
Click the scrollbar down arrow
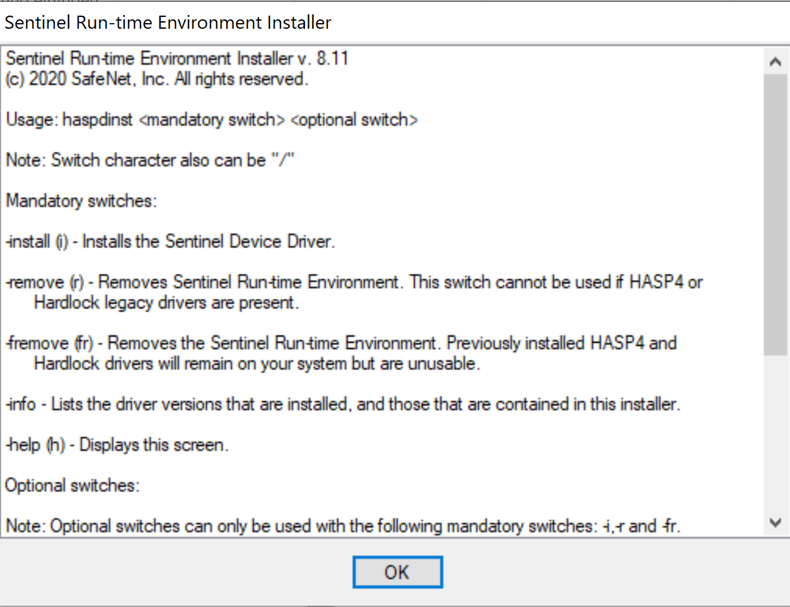pyautogui.click(x=775, y=522)
